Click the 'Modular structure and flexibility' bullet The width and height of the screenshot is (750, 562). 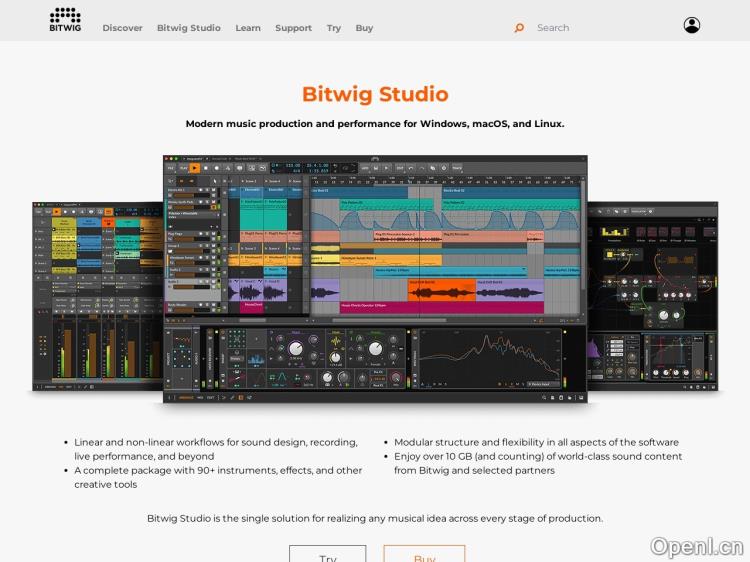pyautogui.click(x=536, y=442)
